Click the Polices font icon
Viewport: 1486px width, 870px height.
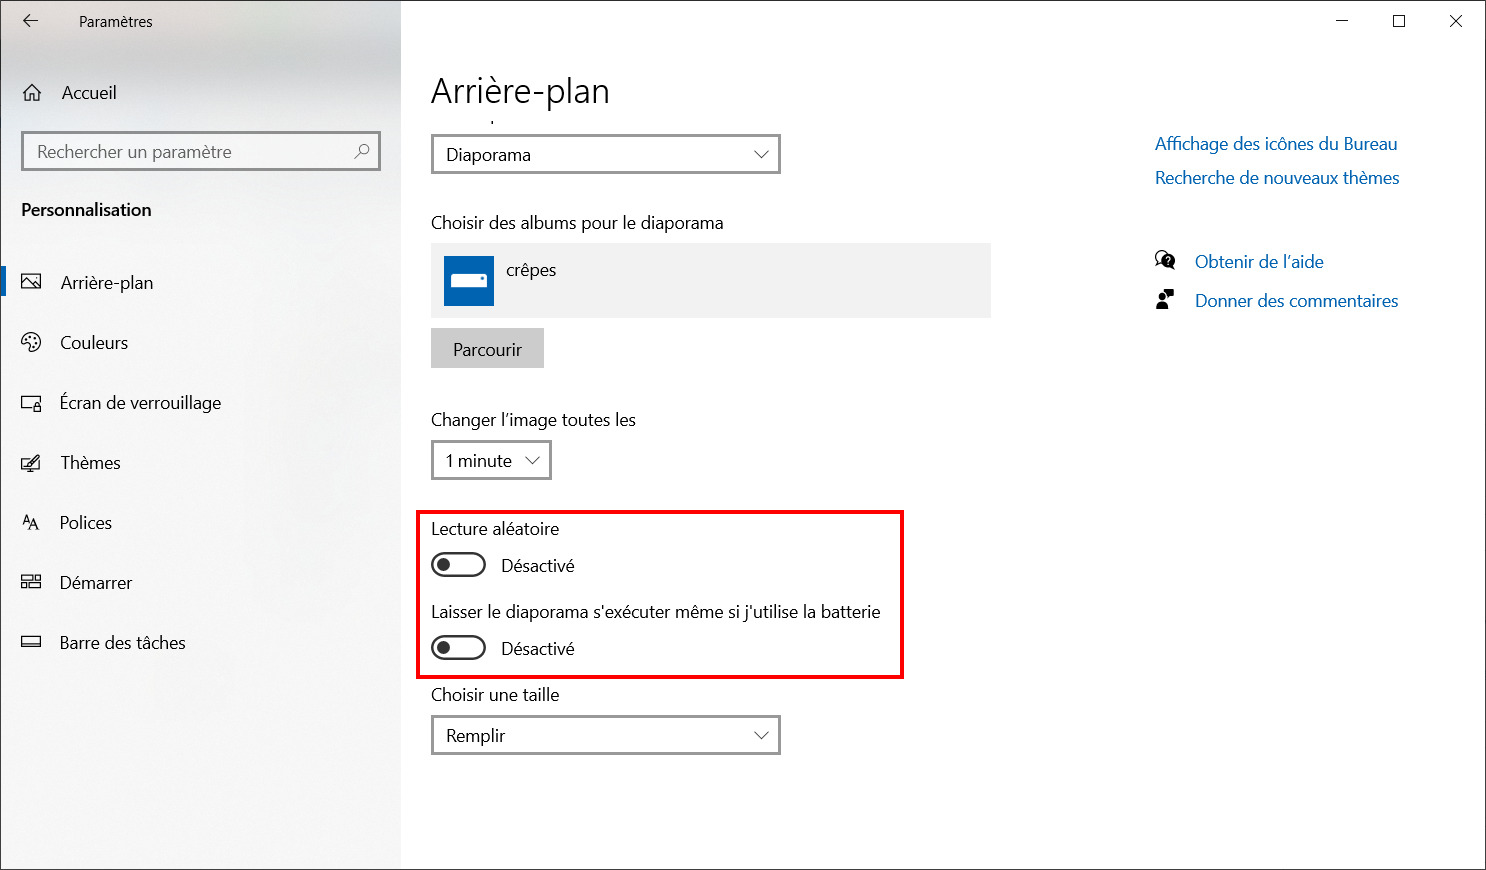31,523
